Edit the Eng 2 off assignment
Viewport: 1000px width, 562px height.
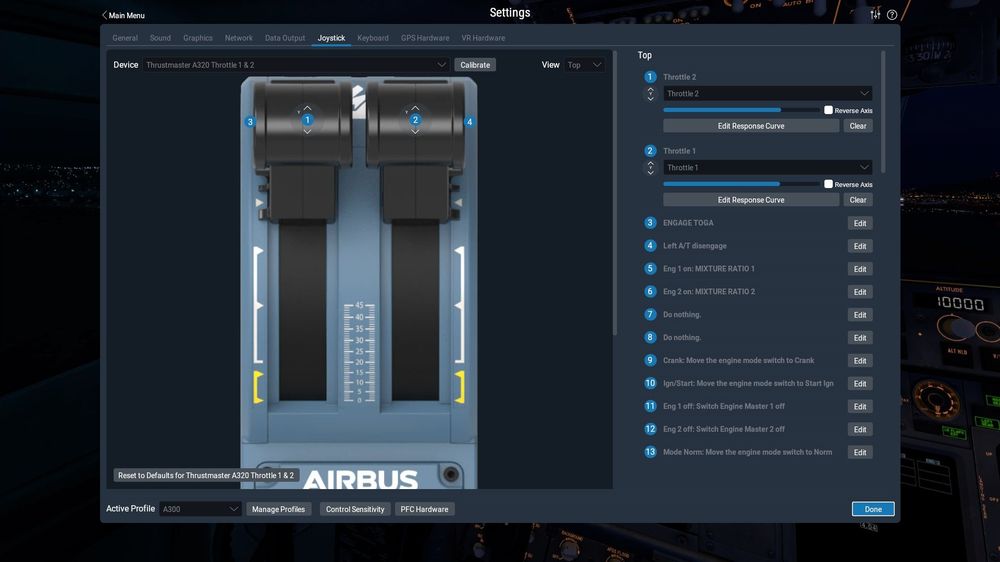click(860, 430)
